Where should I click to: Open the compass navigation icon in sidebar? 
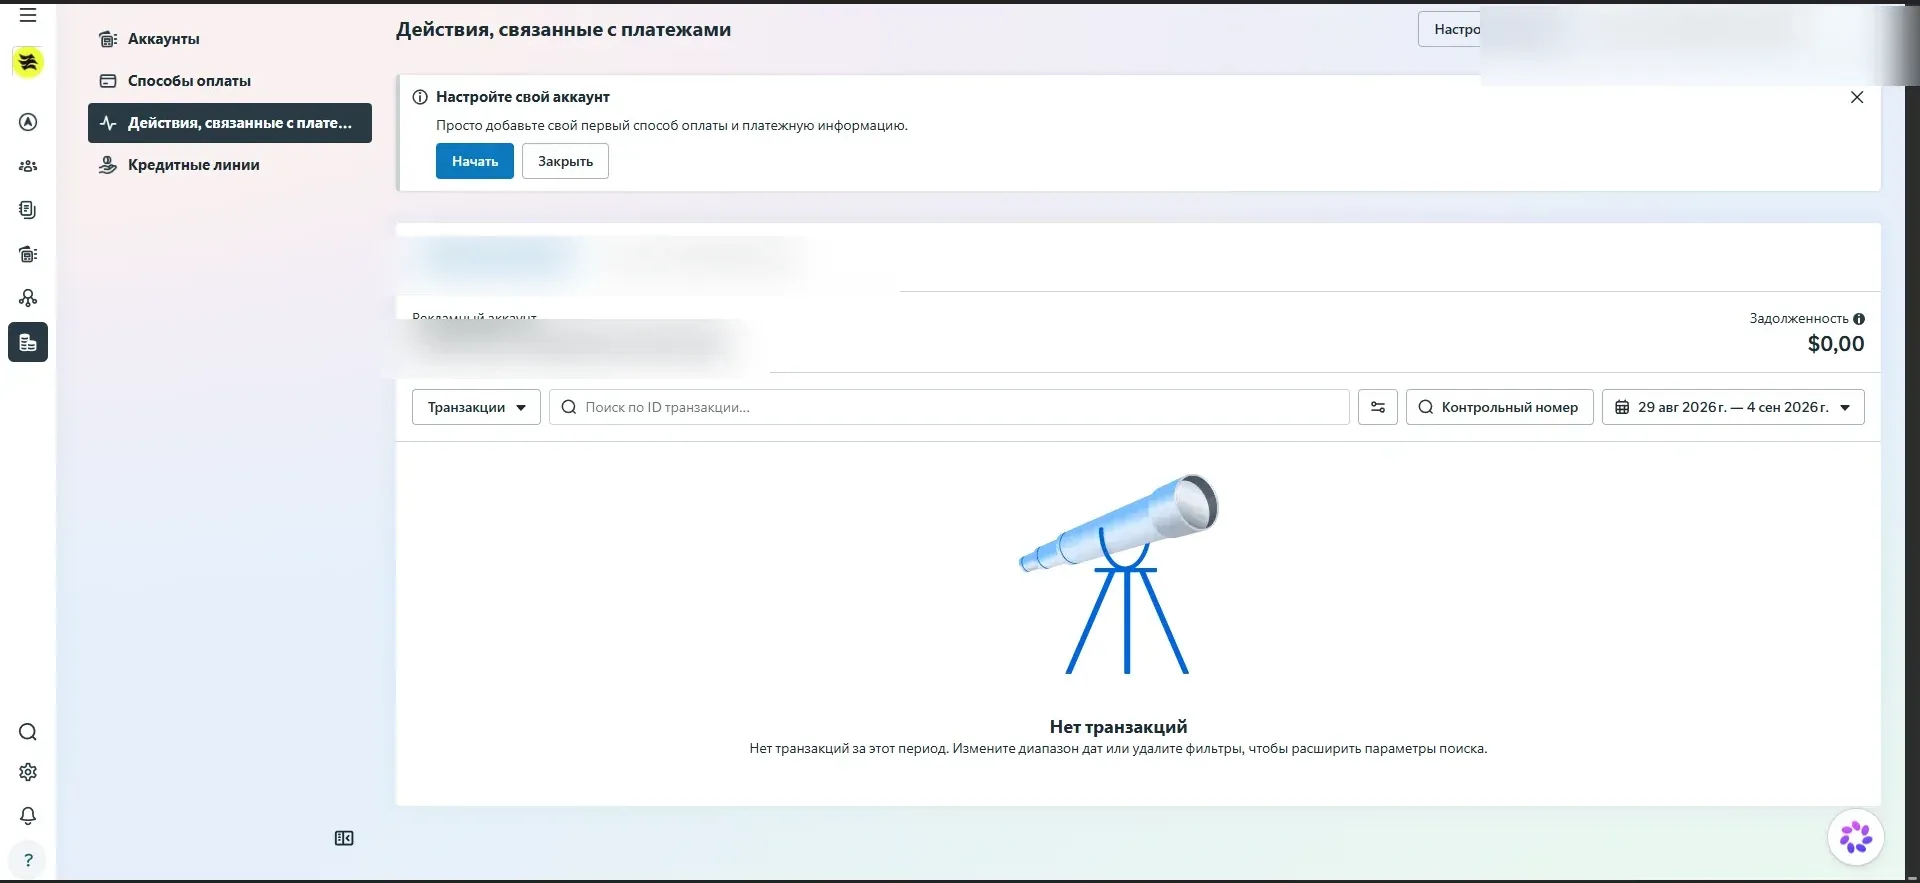(x=28, y=122)
